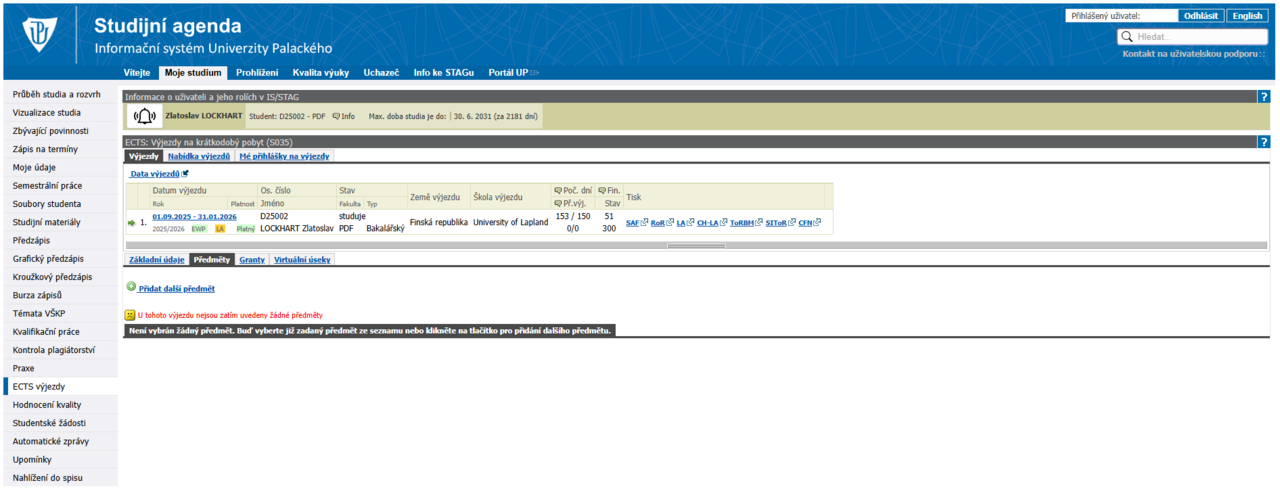Open help for the ECTS výjezdy panel
The height and width of the screenshot is (491, 1280).
(1263, 142)
